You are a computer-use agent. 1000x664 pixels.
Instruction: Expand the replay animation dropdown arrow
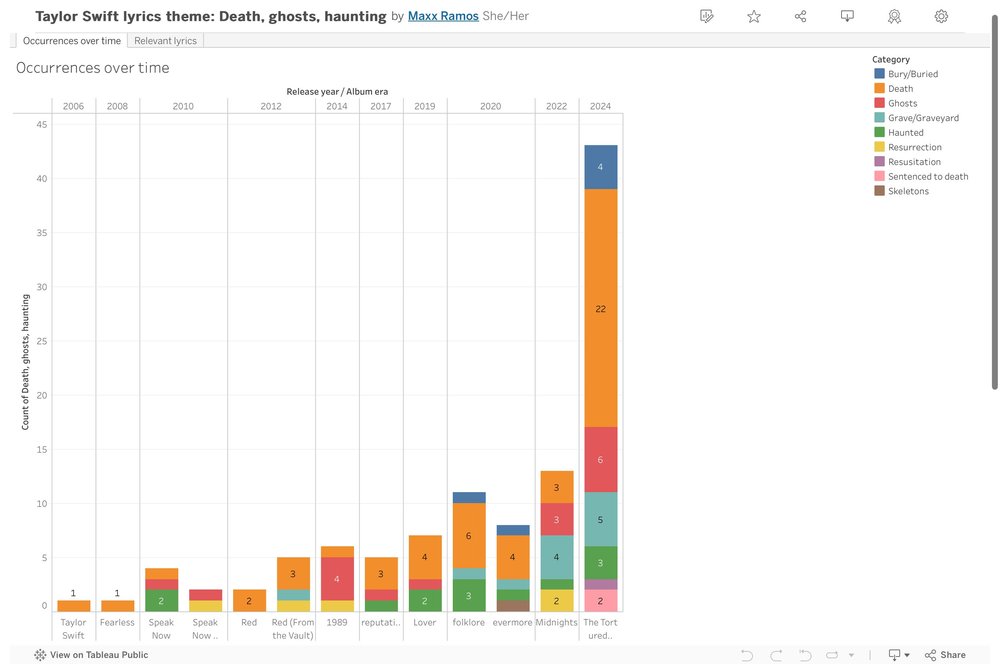click(851, 655)
